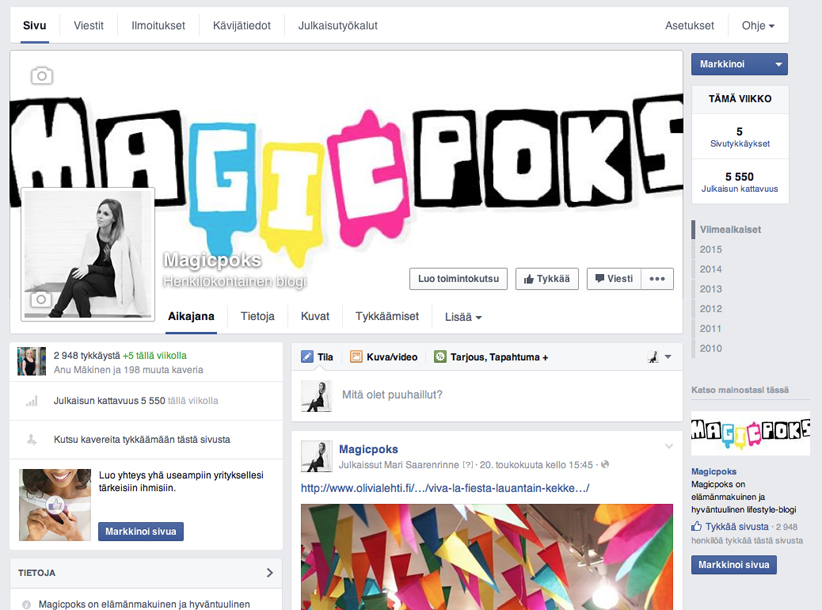This screenshot has height=610, width=822.
Task: Jump to 2013 on the timeline
Action: [710, 289]
